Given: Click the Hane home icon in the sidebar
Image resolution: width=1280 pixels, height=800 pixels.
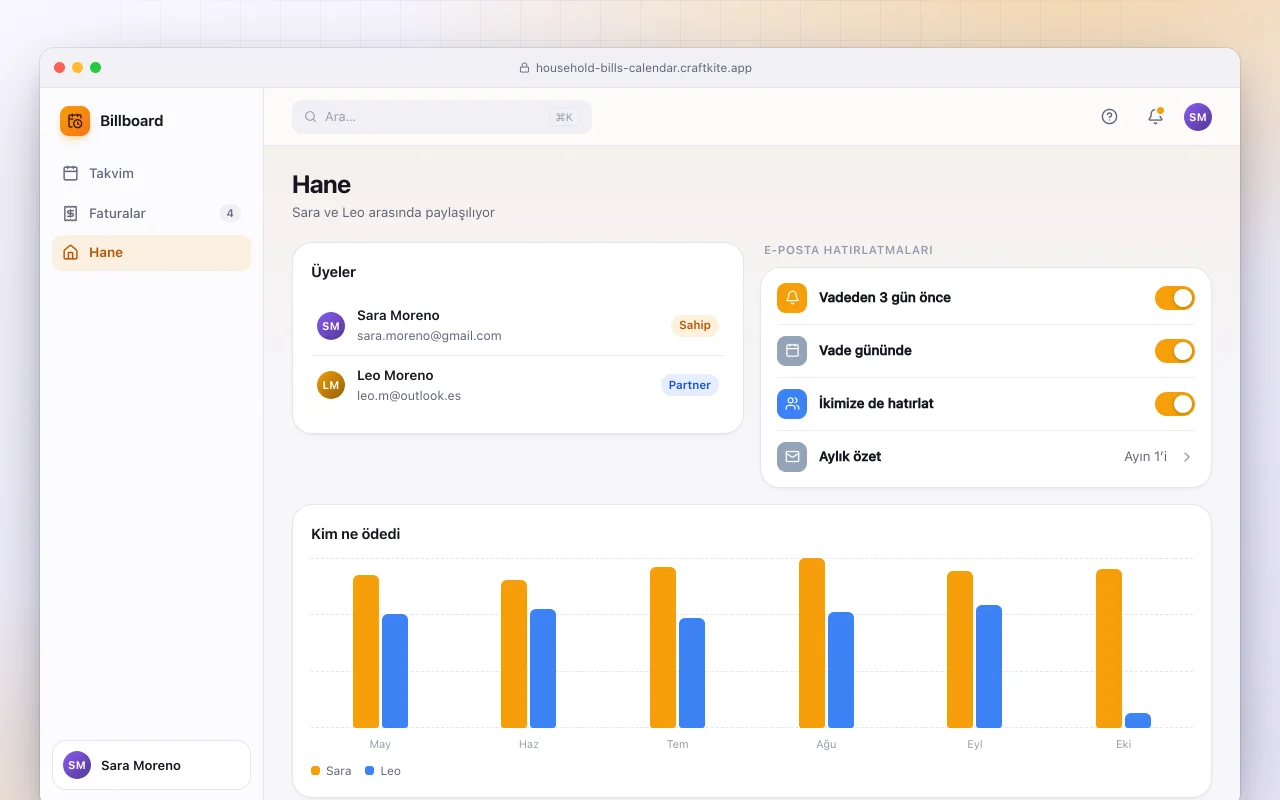Looking at the screenshot, I should click(70, 252).
